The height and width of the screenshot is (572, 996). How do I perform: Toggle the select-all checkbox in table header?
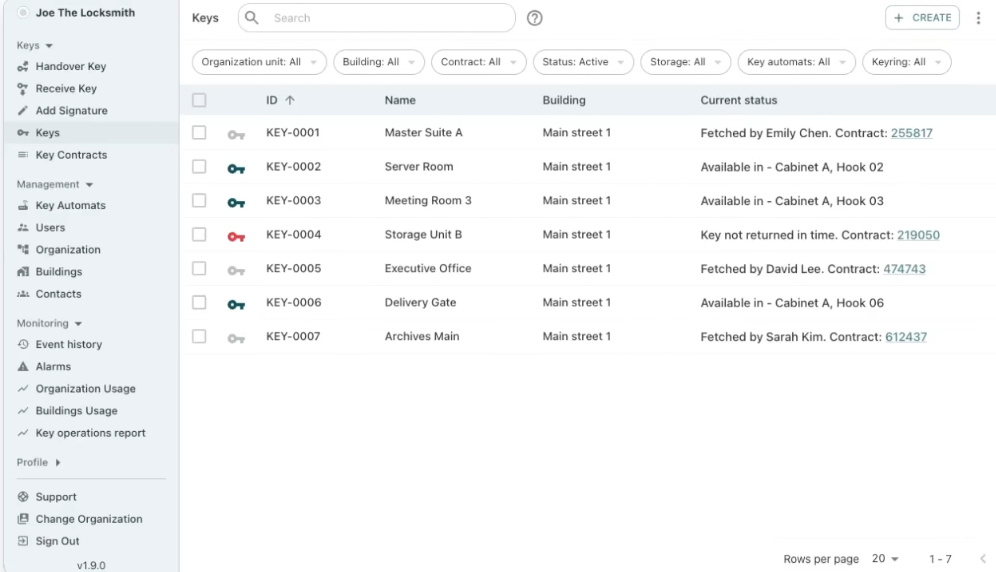(199, 100)
